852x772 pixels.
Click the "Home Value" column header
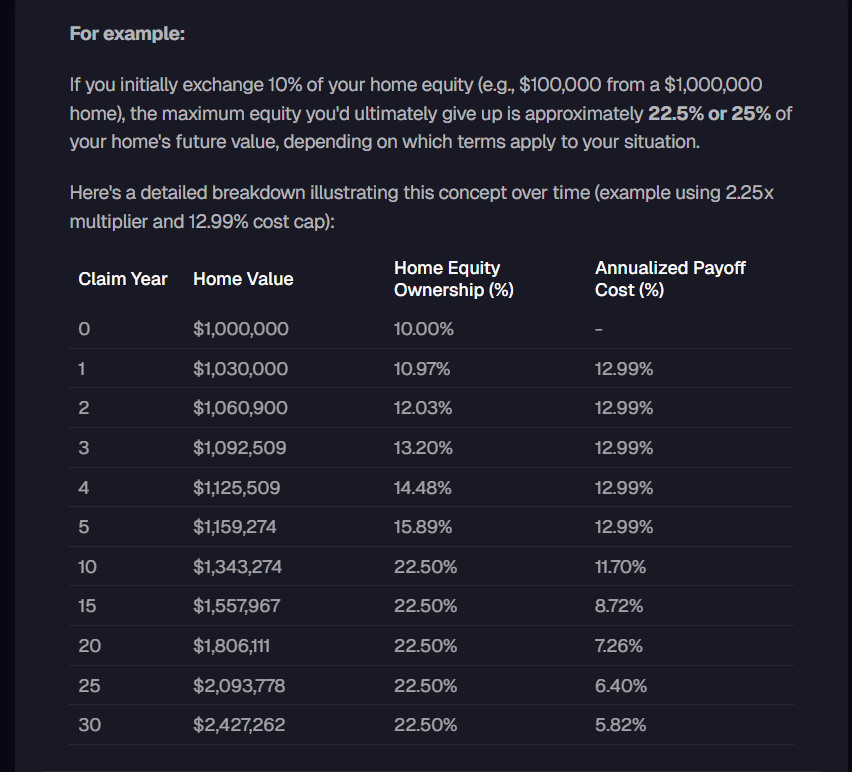coord(243,279)
